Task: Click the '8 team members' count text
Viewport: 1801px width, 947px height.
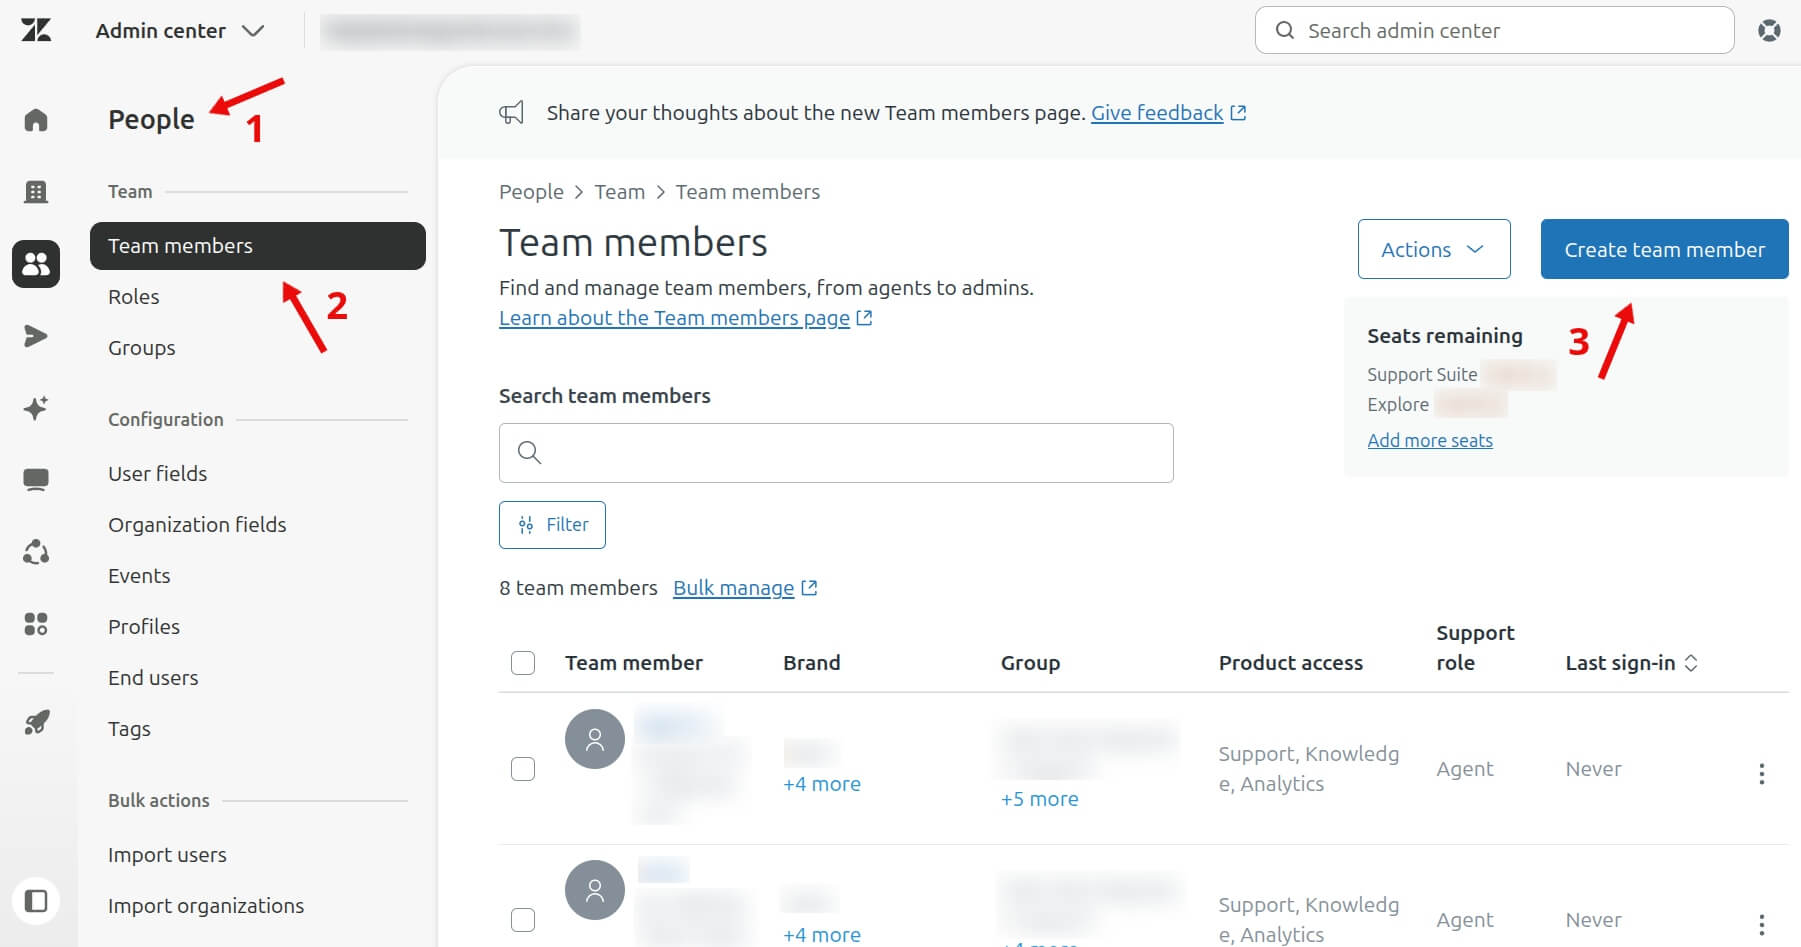Action: (578, 588)
